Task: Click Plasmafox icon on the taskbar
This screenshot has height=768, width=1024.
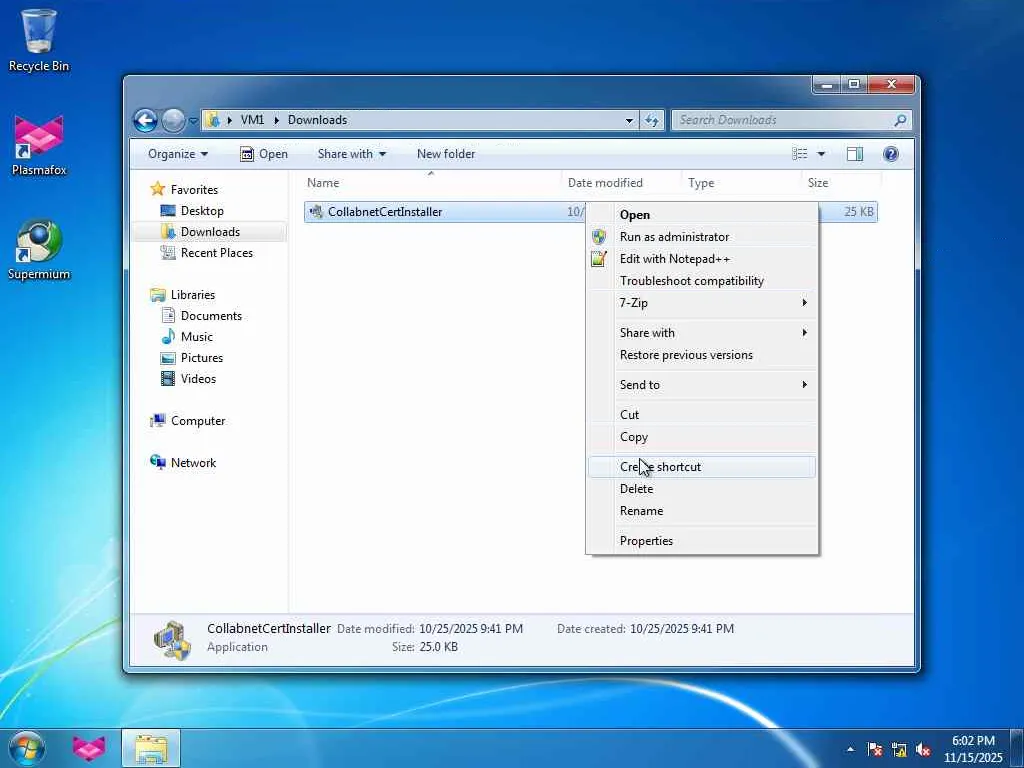Action: tap(89, 748)
